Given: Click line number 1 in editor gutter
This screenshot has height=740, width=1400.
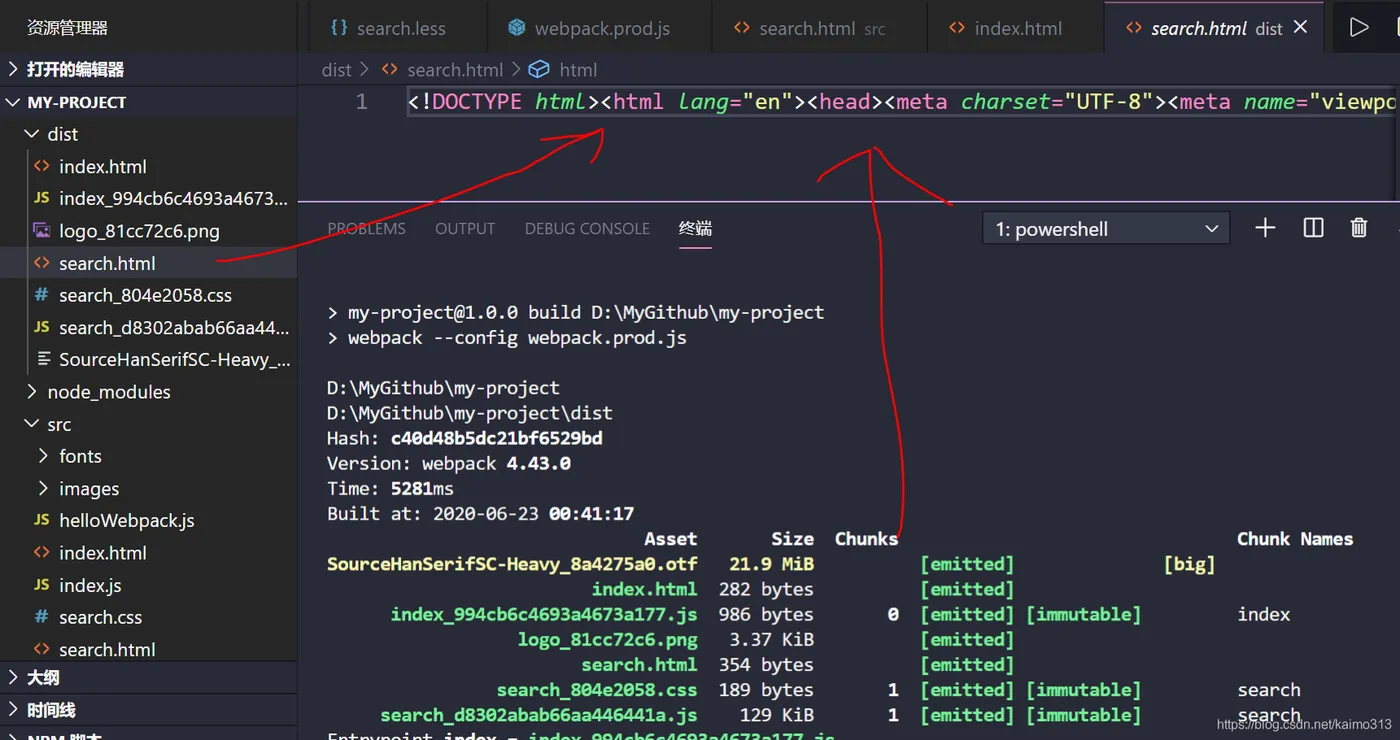Looking at the screenshot, I should click(361, 102).
